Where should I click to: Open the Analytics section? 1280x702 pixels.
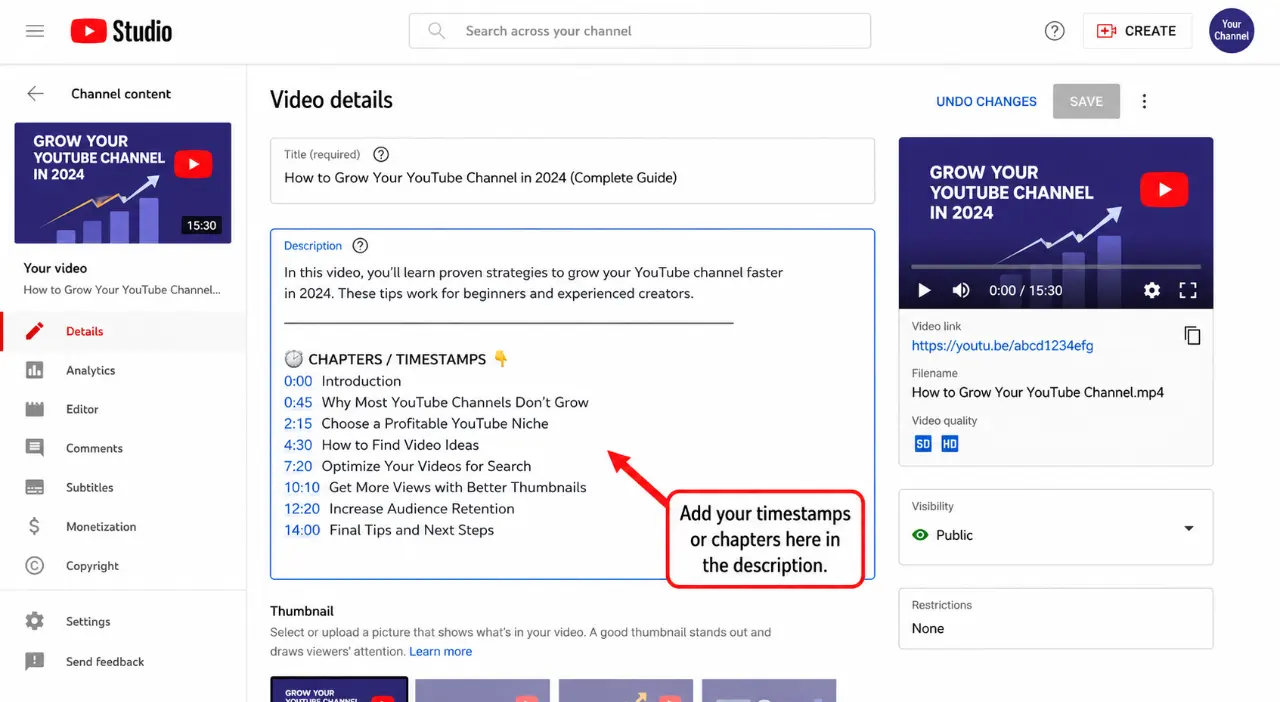pos(123,370)
